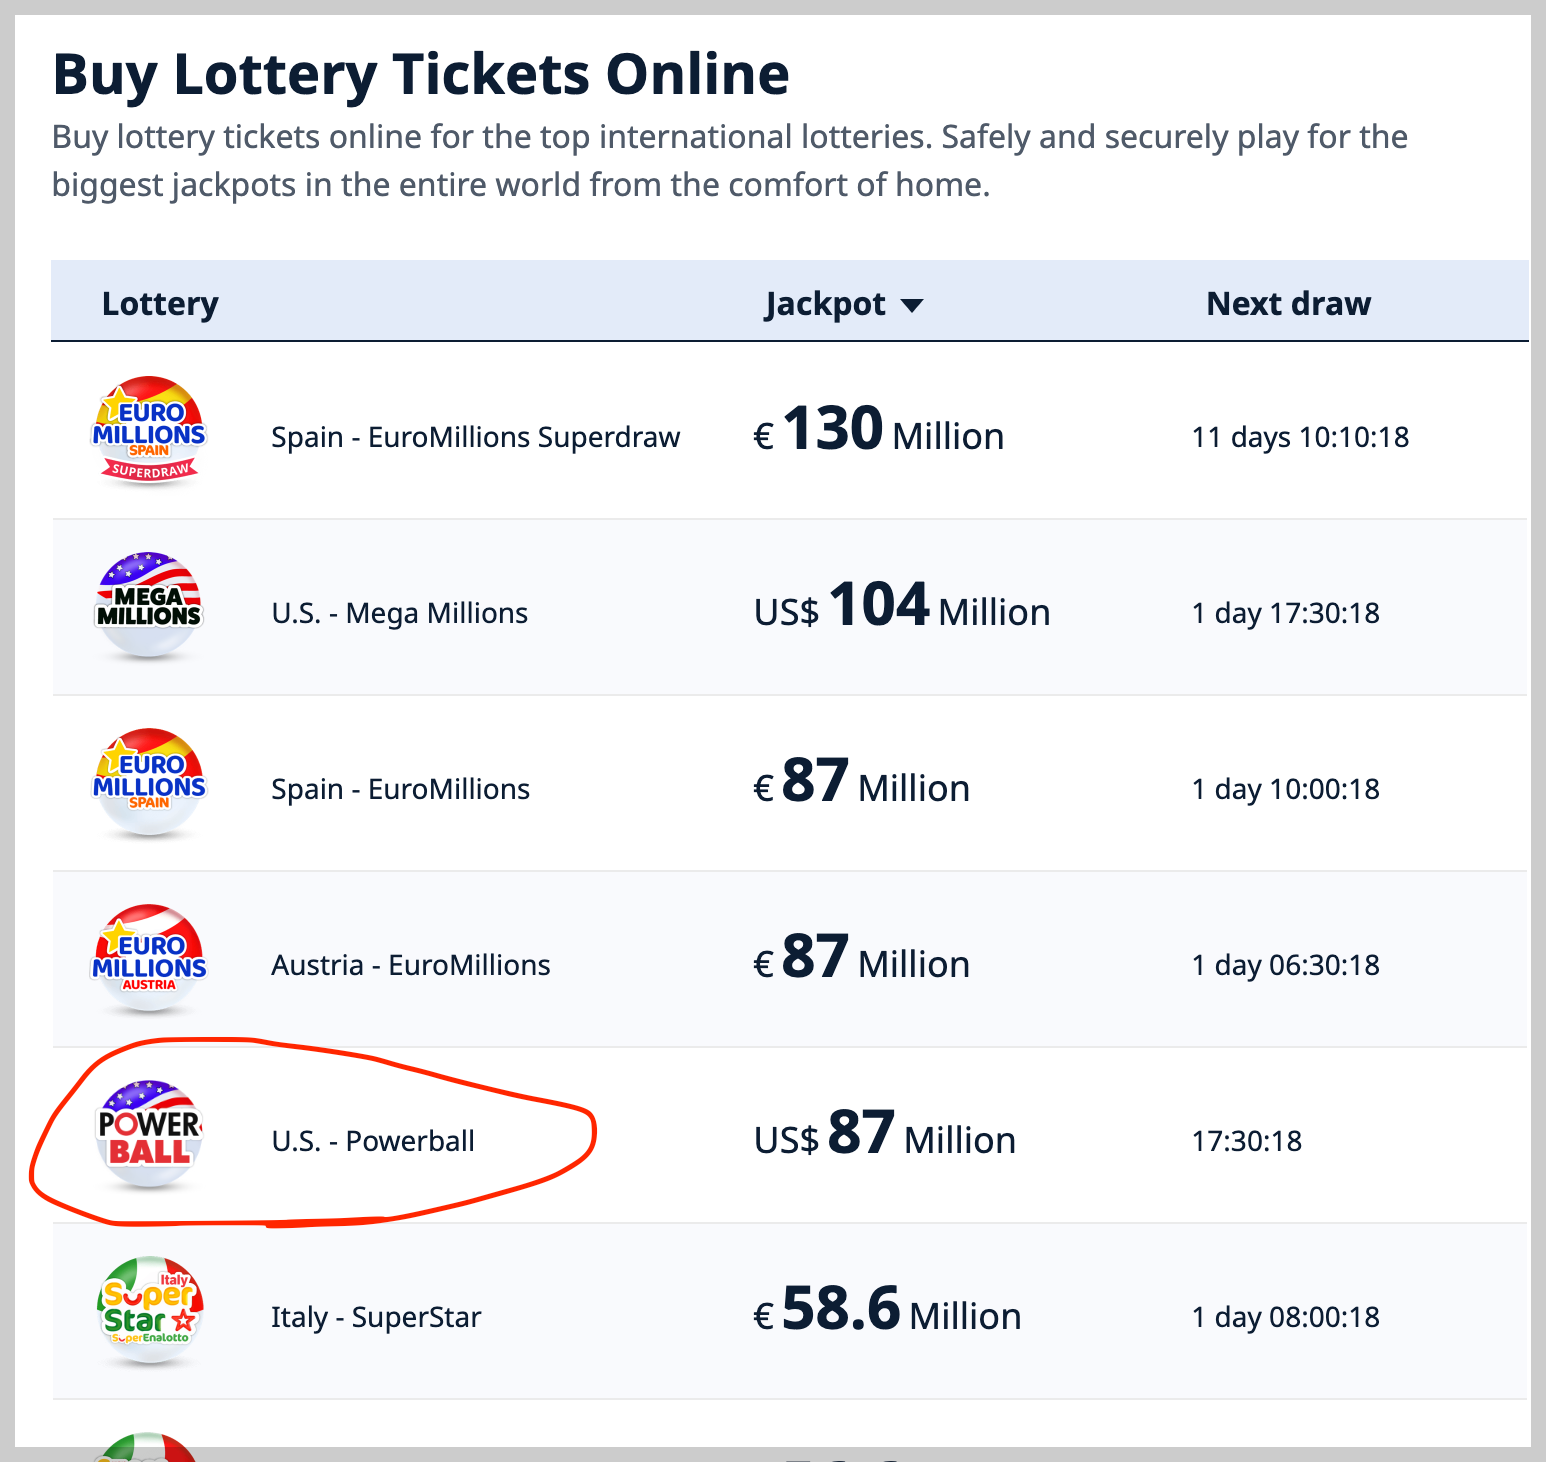Sort by Next draw column header

point(1288,303)
